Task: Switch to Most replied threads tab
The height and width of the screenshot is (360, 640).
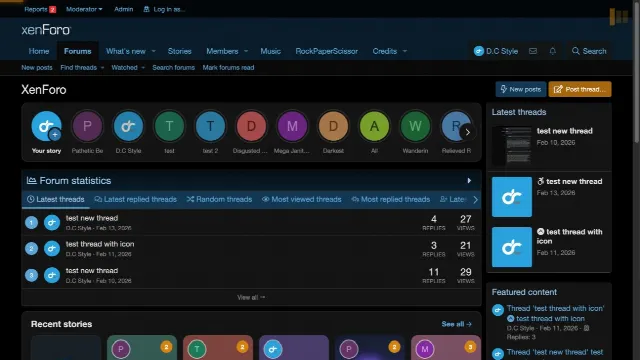Action: coord(391,199)
